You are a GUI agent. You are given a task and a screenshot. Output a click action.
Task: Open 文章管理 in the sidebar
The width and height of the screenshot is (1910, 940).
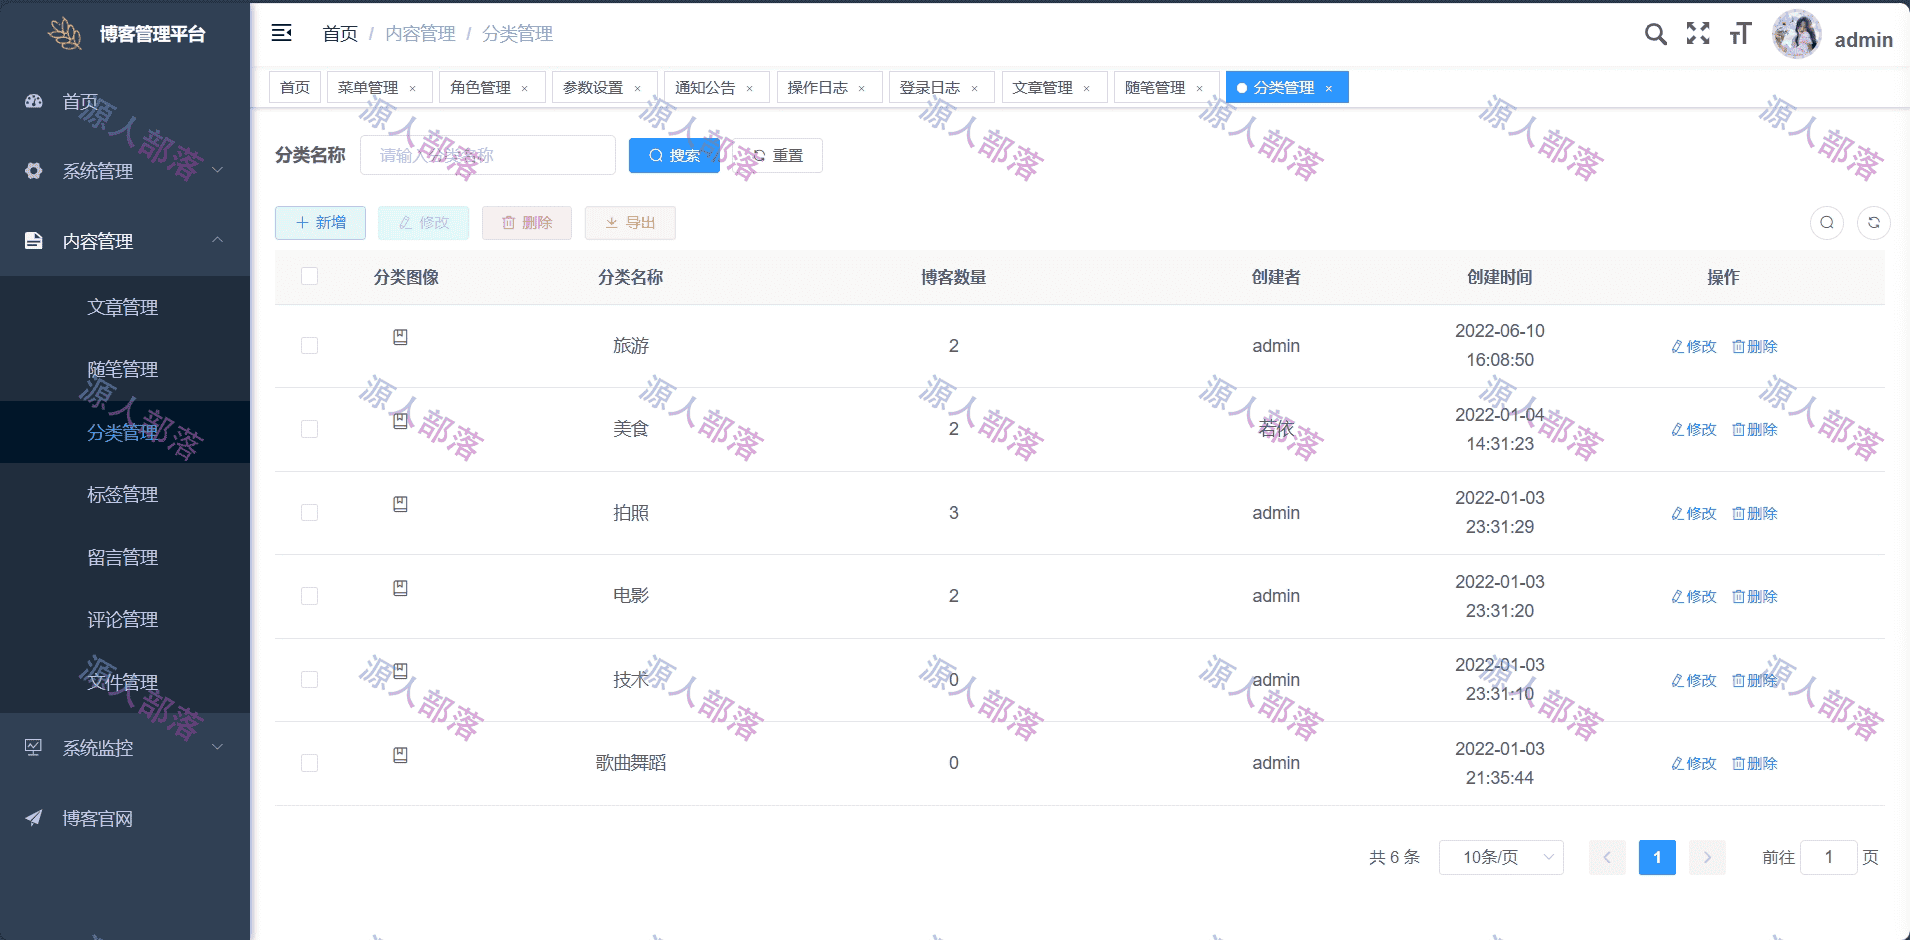point(123,307)
